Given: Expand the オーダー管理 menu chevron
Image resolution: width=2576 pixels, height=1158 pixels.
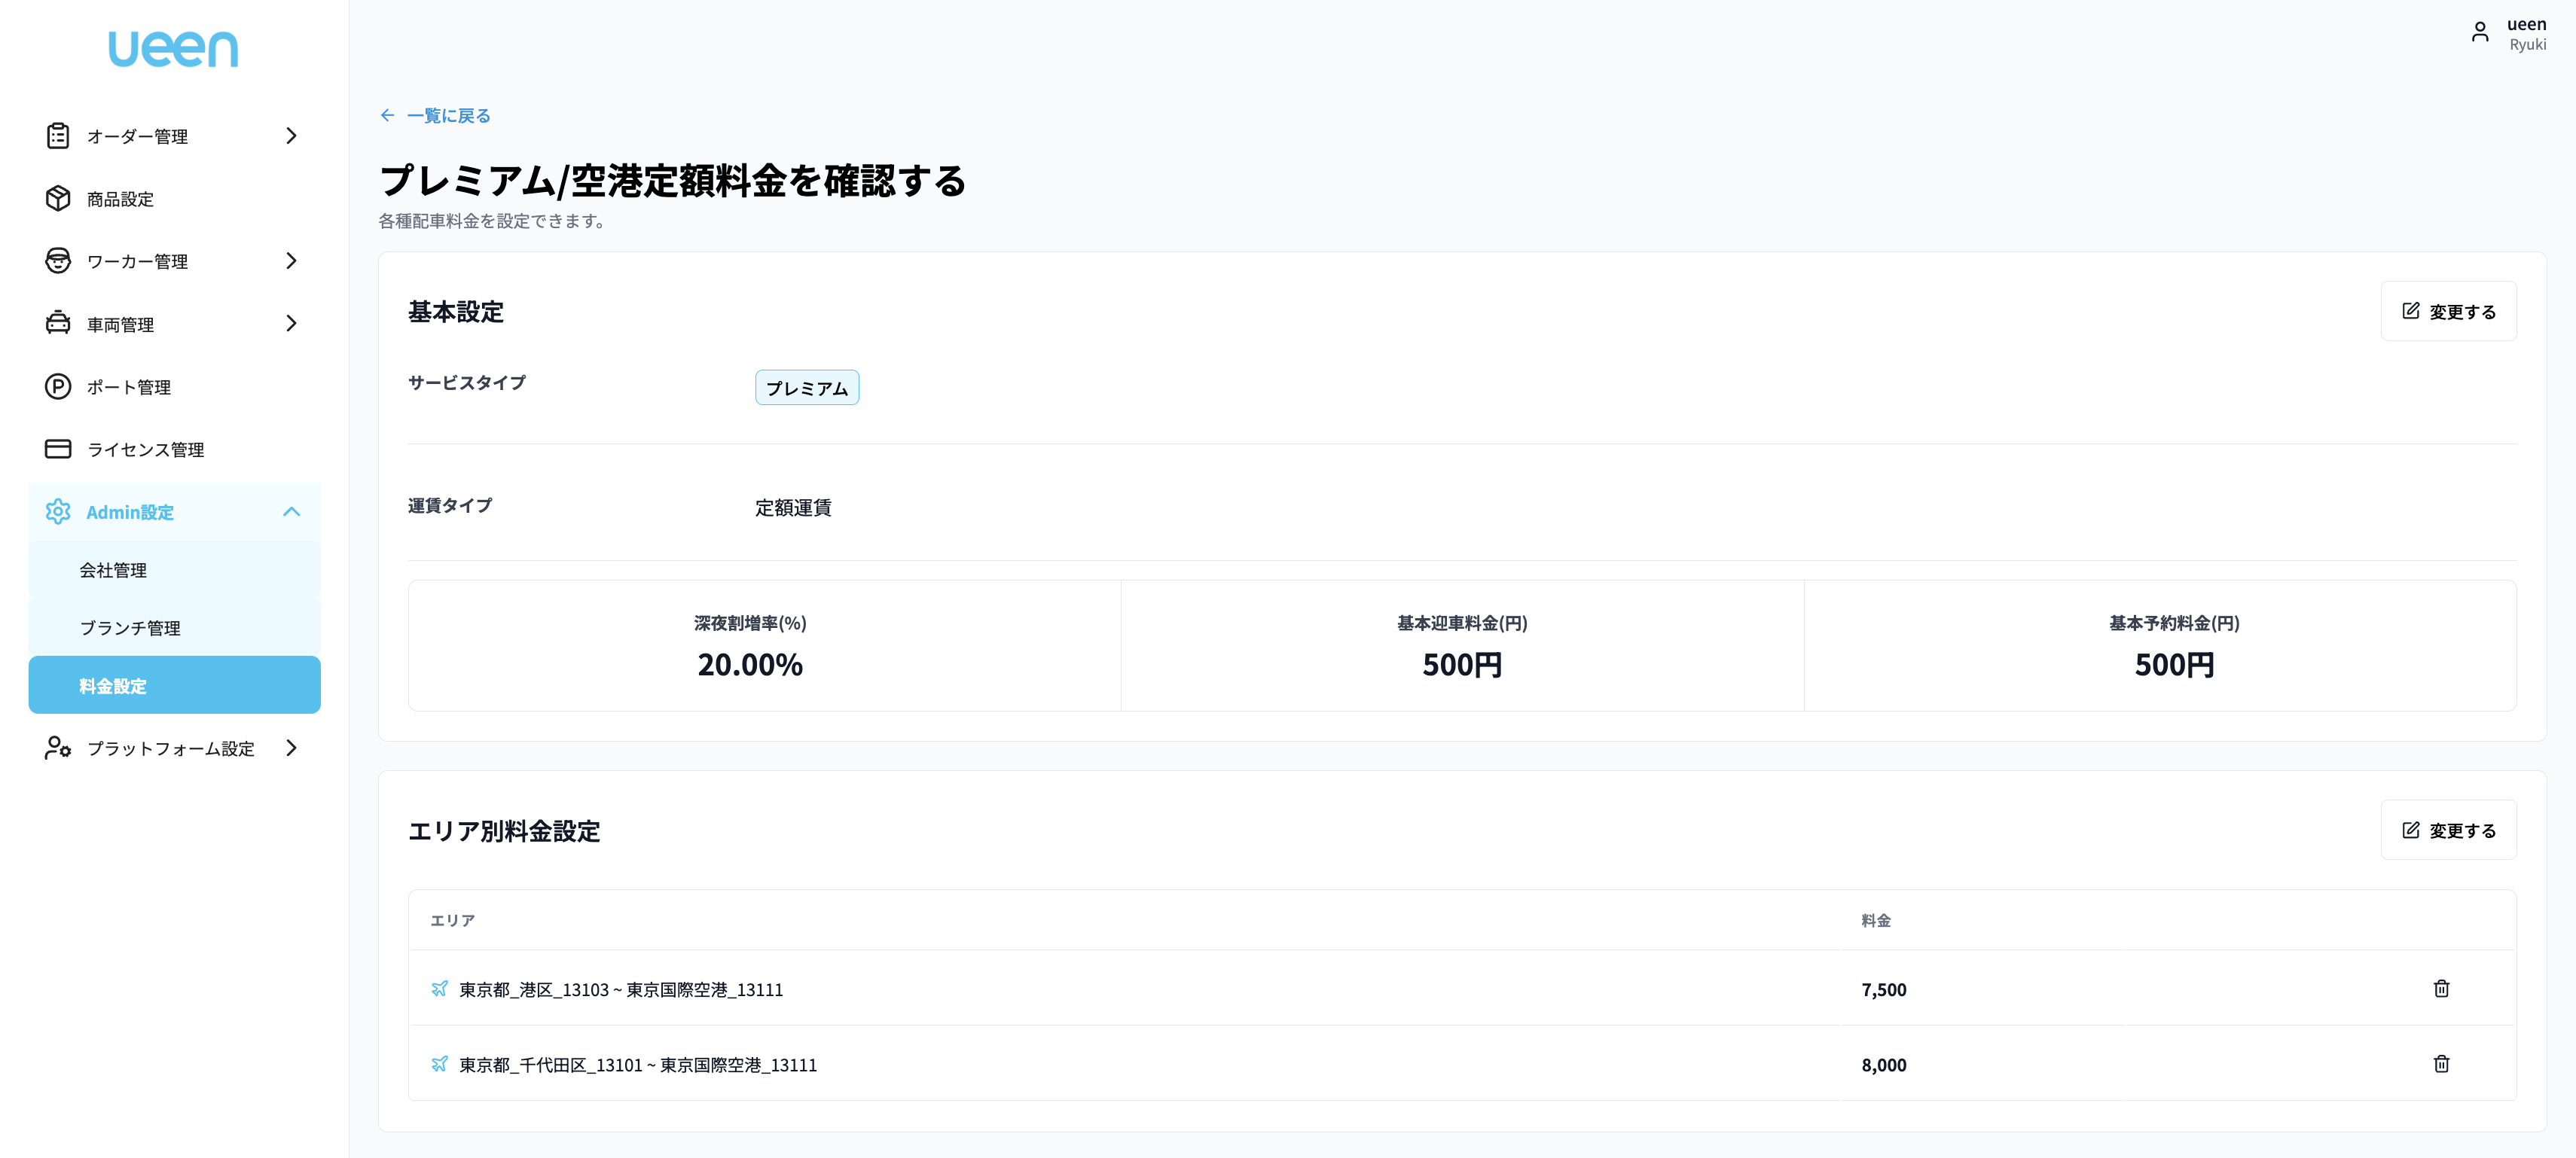Looking at the screenshot, I should pos(291,135).
